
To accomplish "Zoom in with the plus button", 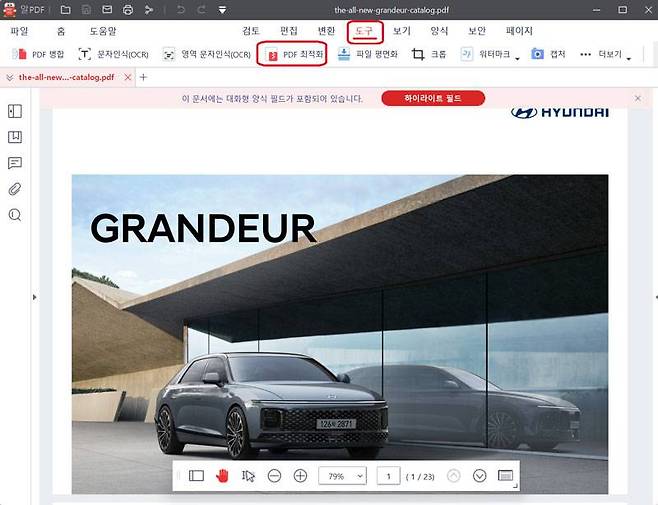I will pos(300,476).
